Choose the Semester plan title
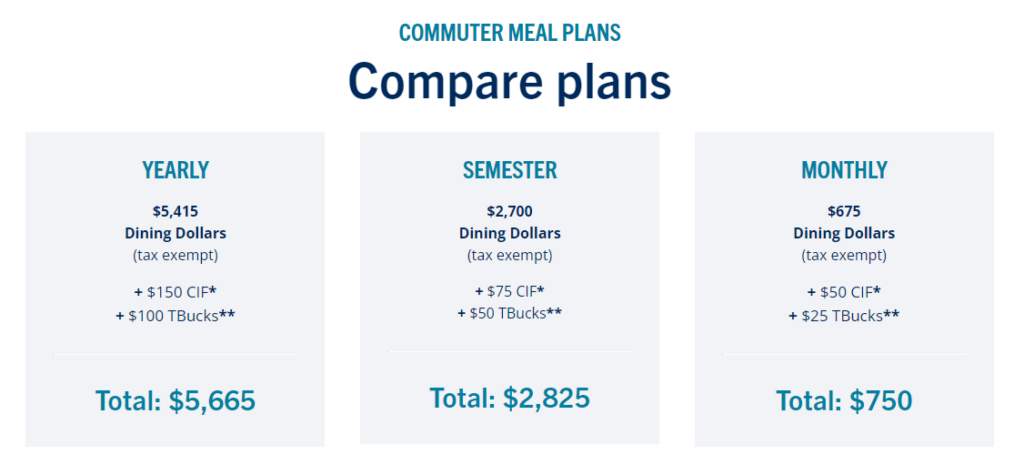The image size is (1024, 475). point(509,171)
